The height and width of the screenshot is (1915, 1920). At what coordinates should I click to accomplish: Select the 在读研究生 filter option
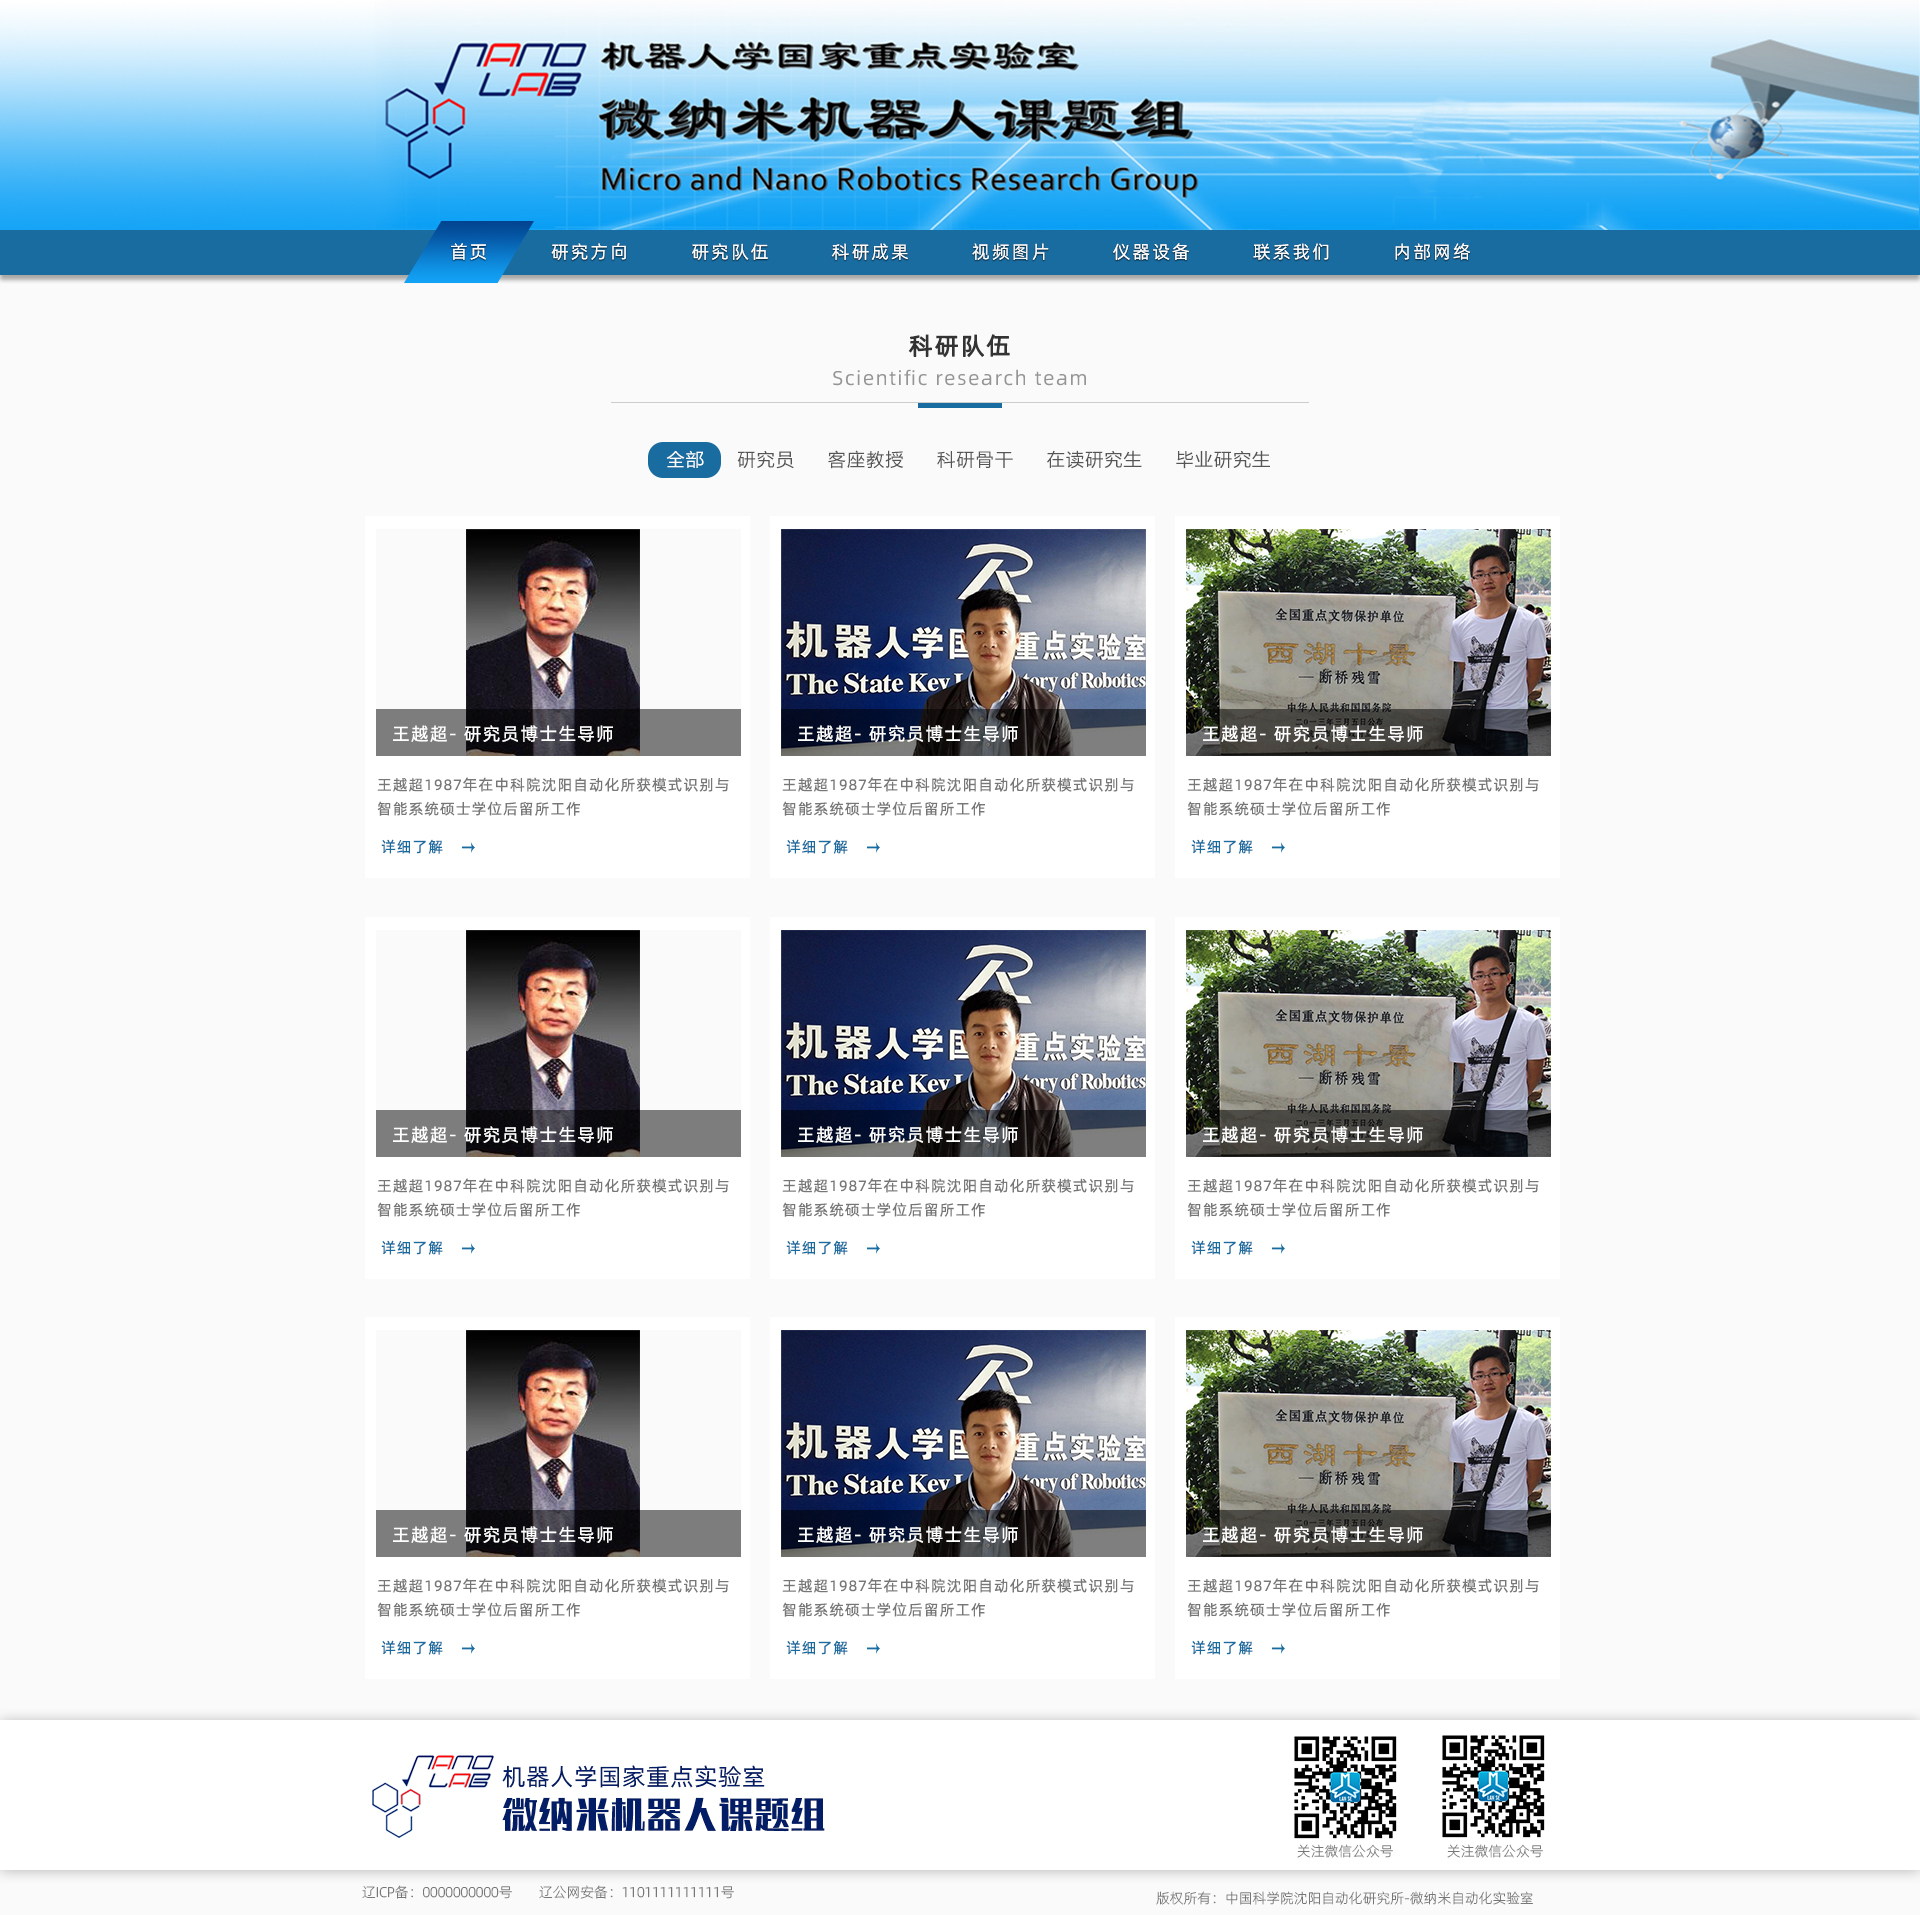tap(1092, 460)
